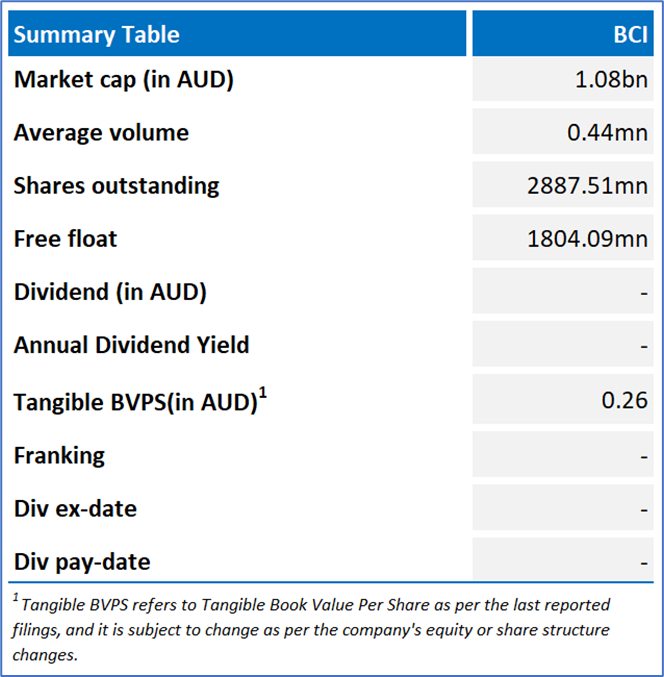This screenshot has height=677, width=664.
Task: Click the Dividend (in AUD) label
Action: 110,292
